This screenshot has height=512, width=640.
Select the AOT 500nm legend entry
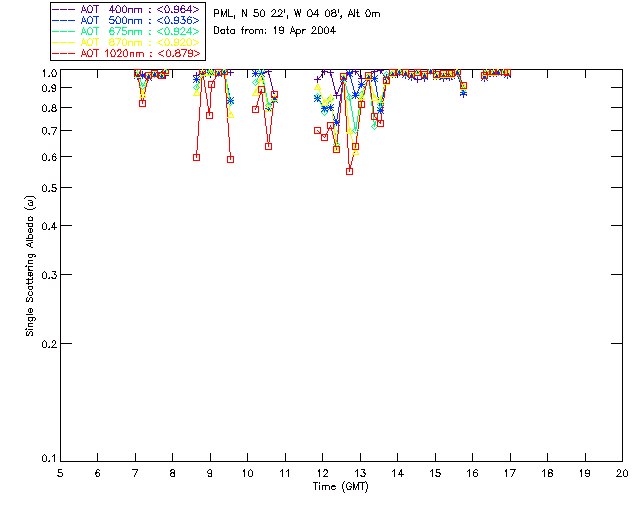[x=127, y=20]
